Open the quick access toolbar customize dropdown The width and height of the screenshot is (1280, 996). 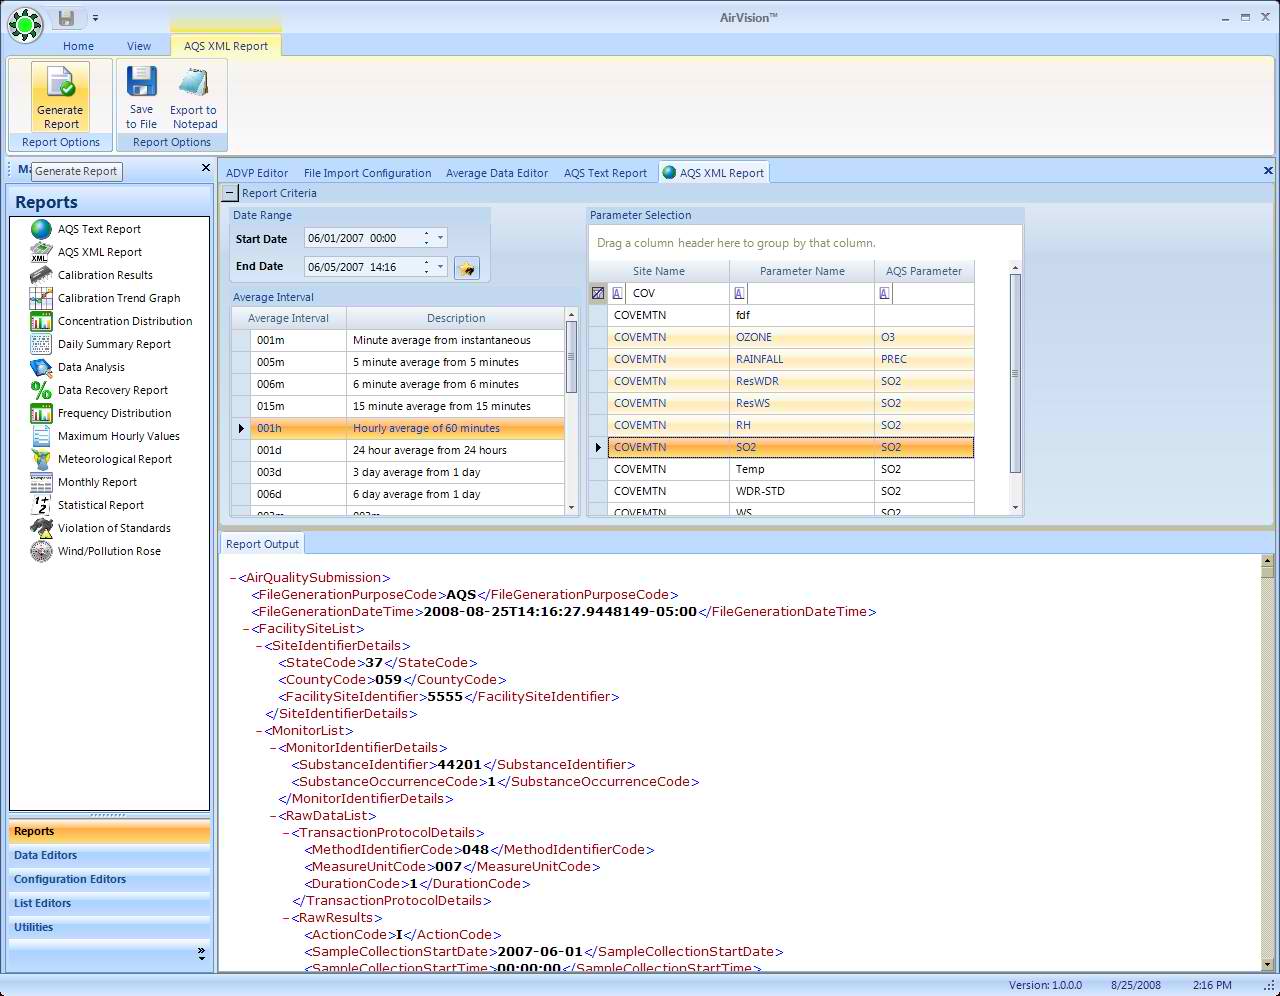coord(95,17)
